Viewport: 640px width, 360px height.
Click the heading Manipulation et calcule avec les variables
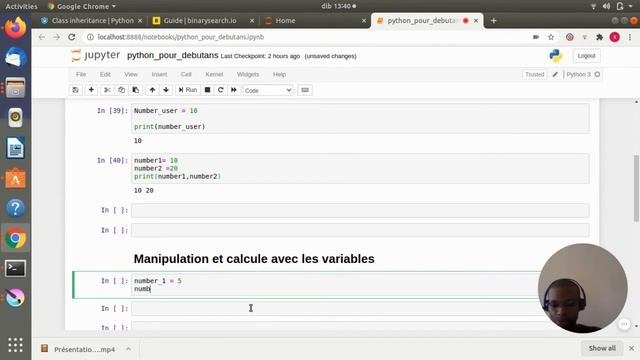(254, 259)
